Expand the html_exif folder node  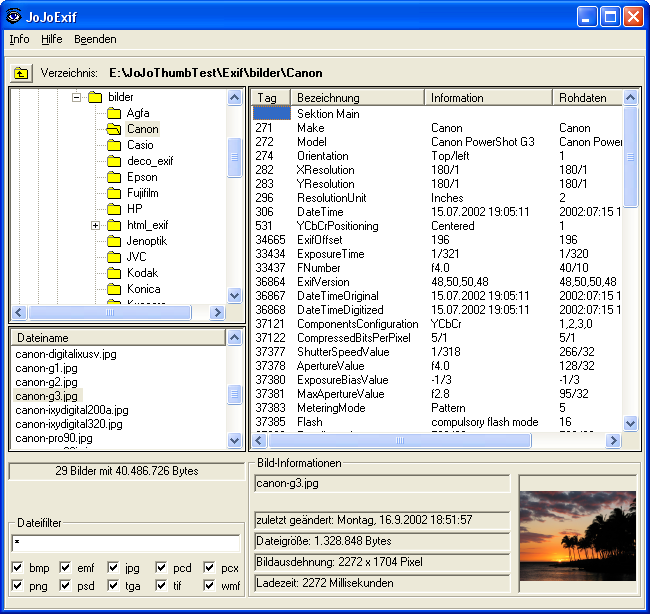pos(96,225)
